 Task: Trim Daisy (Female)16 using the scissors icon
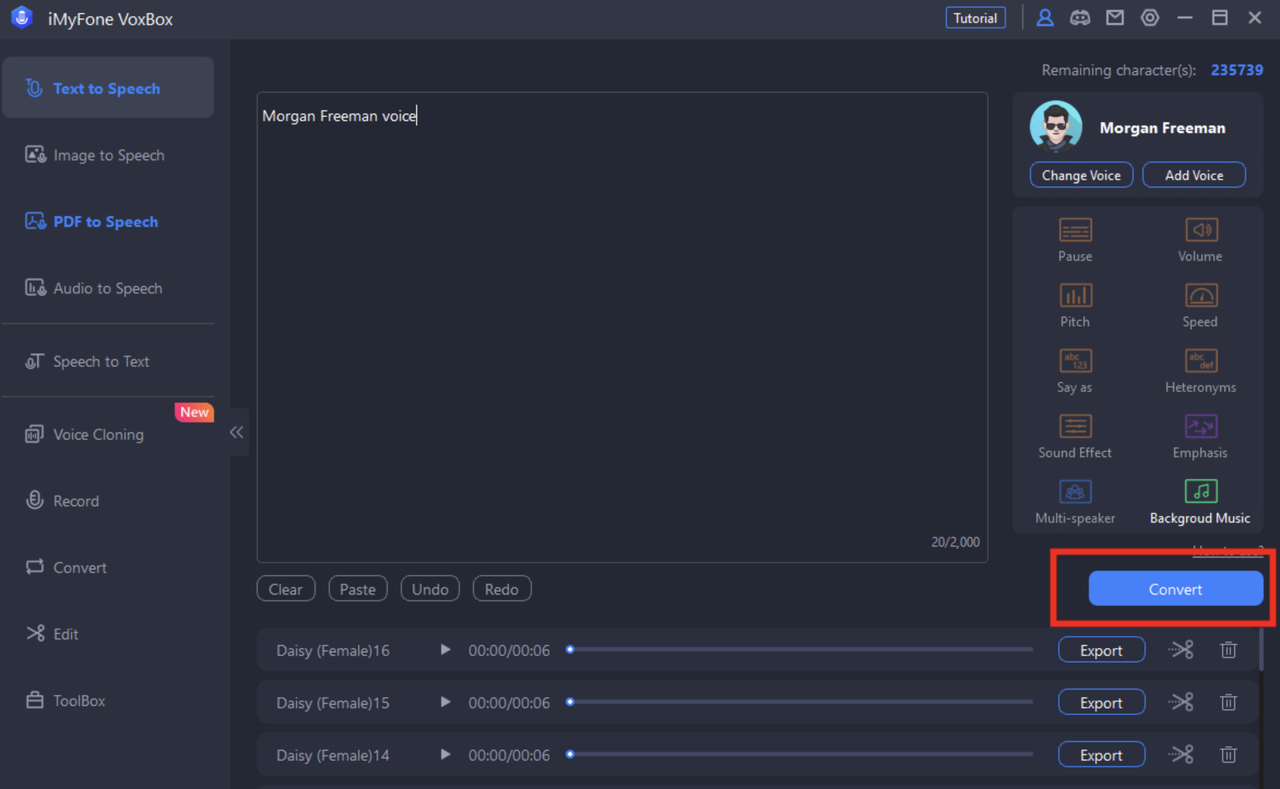point(1181,649)
